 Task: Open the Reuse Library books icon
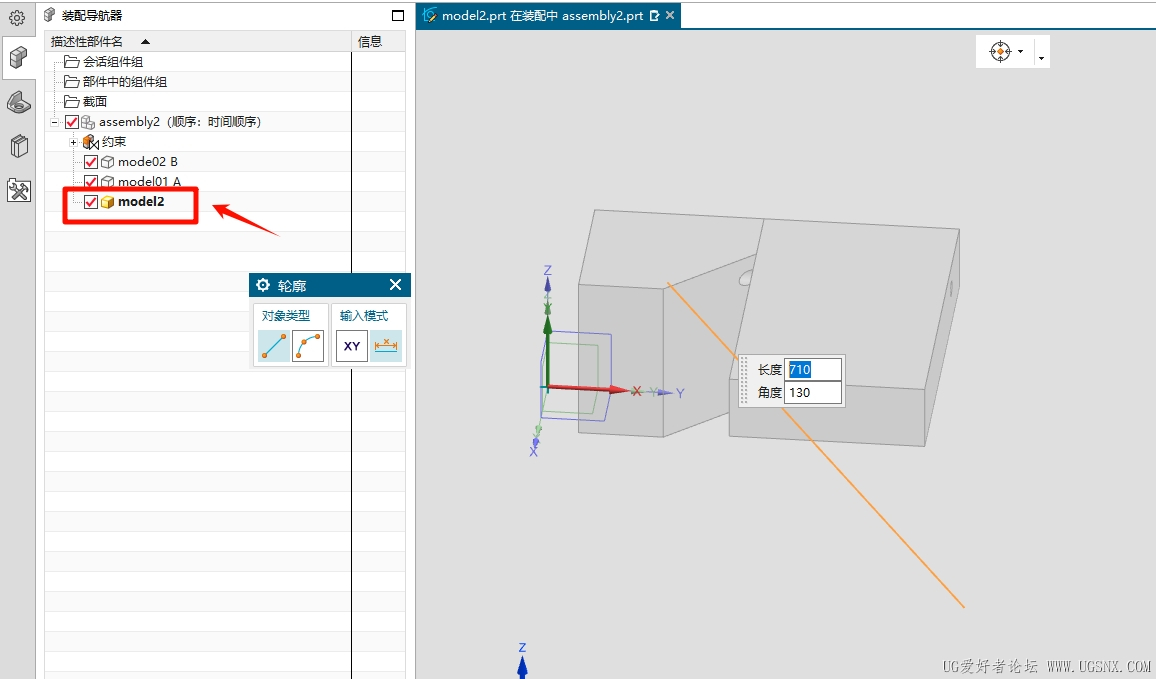(x=18, y=146)
